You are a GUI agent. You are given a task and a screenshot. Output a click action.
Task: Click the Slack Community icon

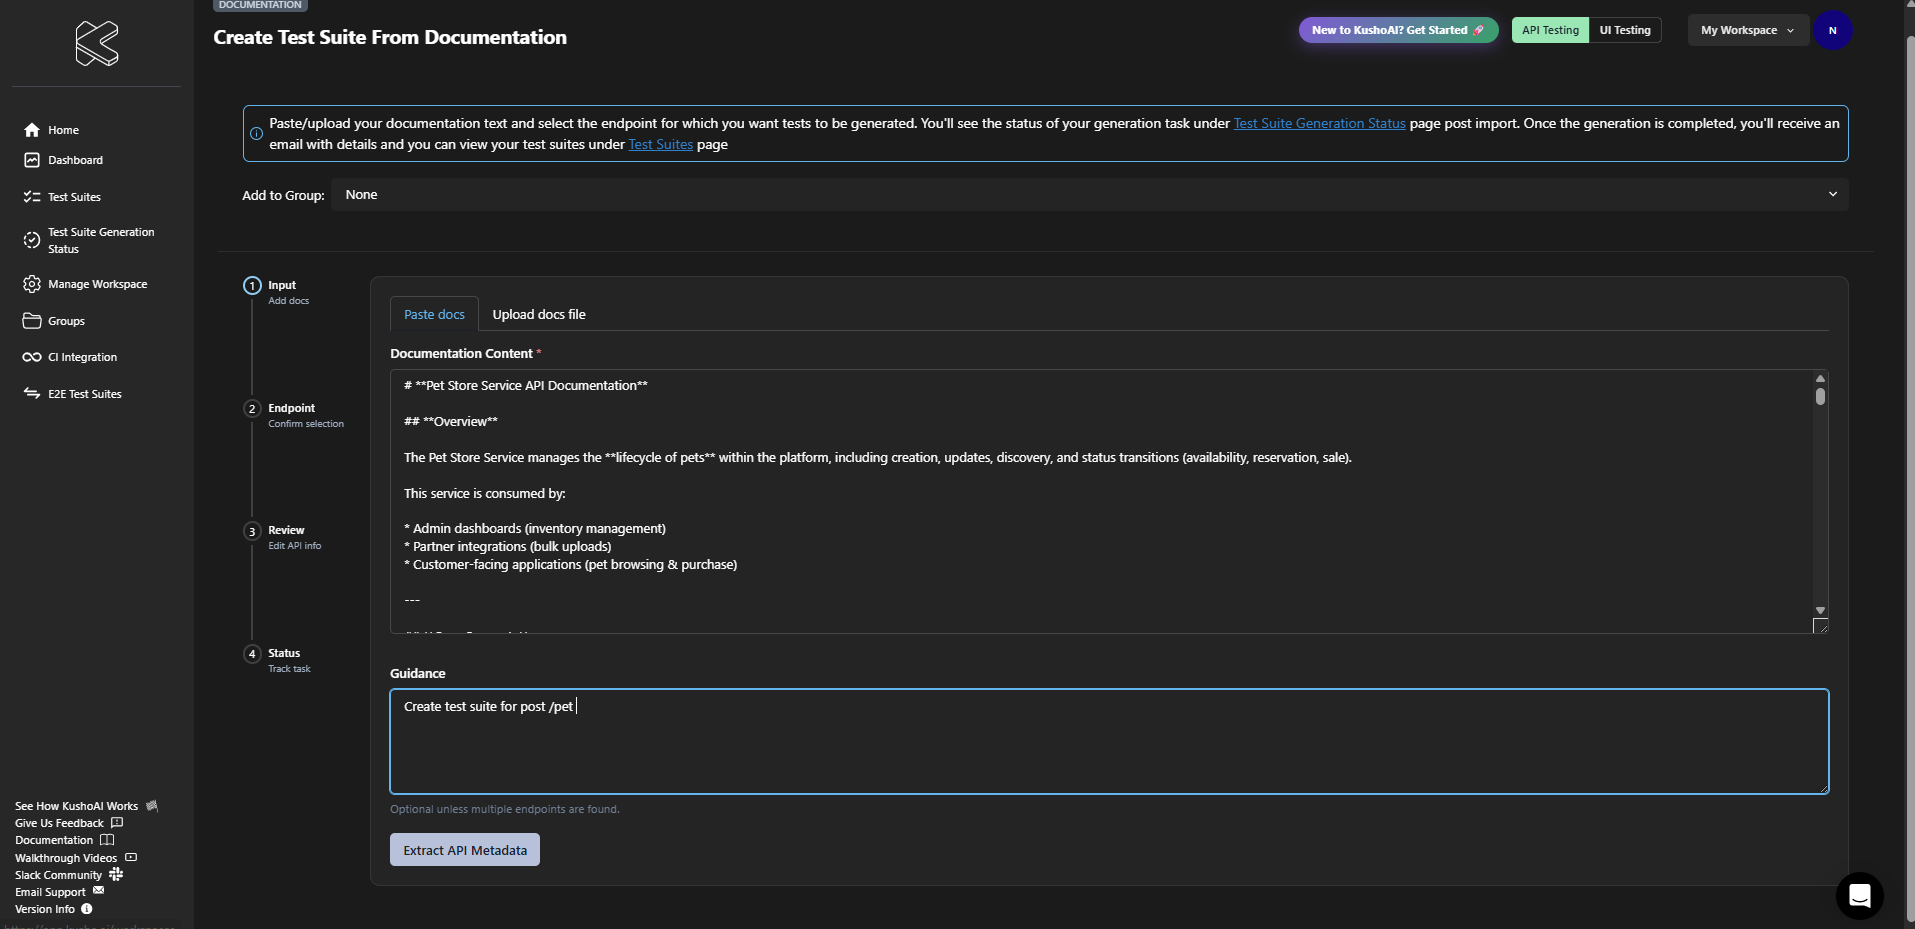pyautogui.click(x=116, y=874)
